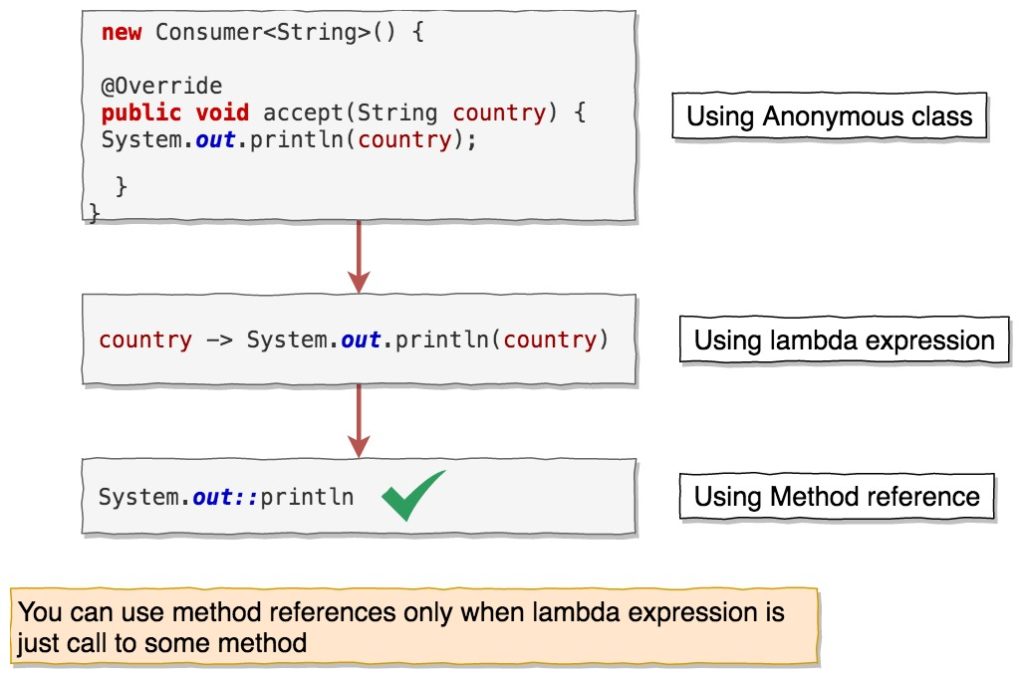Click "println" in the method reference box
The height and width of the screenshot is (679, 1024).
pyautogui.click(x=307, y=496)
